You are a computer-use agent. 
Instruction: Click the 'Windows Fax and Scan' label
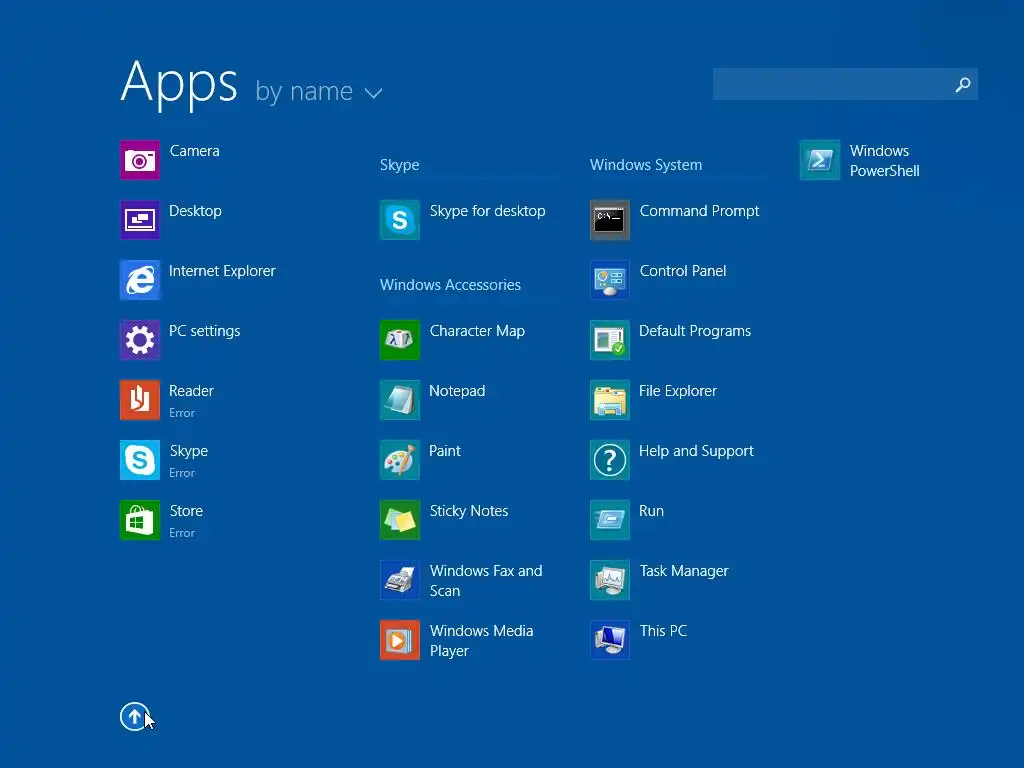click(x=486, y=581)
